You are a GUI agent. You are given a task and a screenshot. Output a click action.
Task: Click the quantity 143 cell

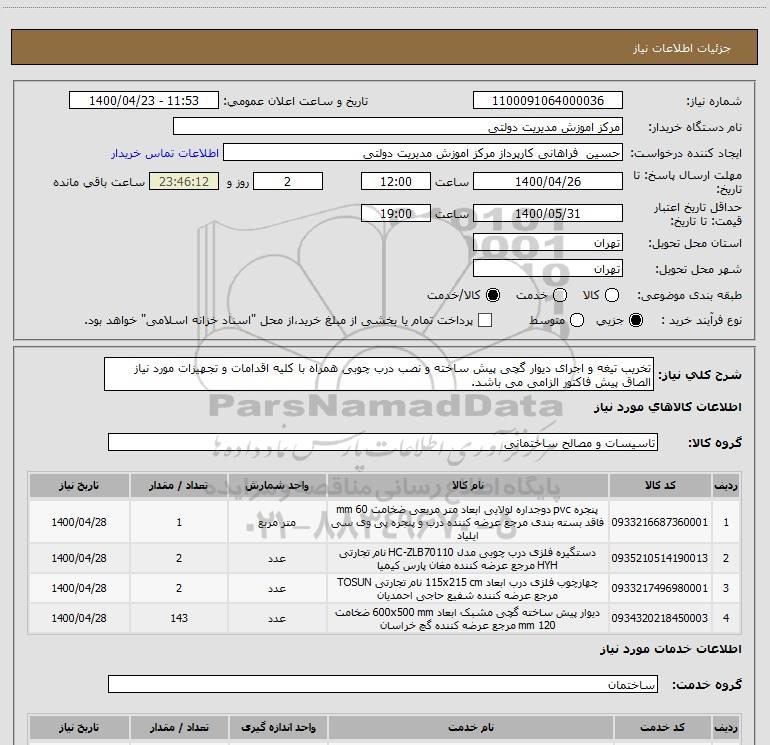coord(179,618)
